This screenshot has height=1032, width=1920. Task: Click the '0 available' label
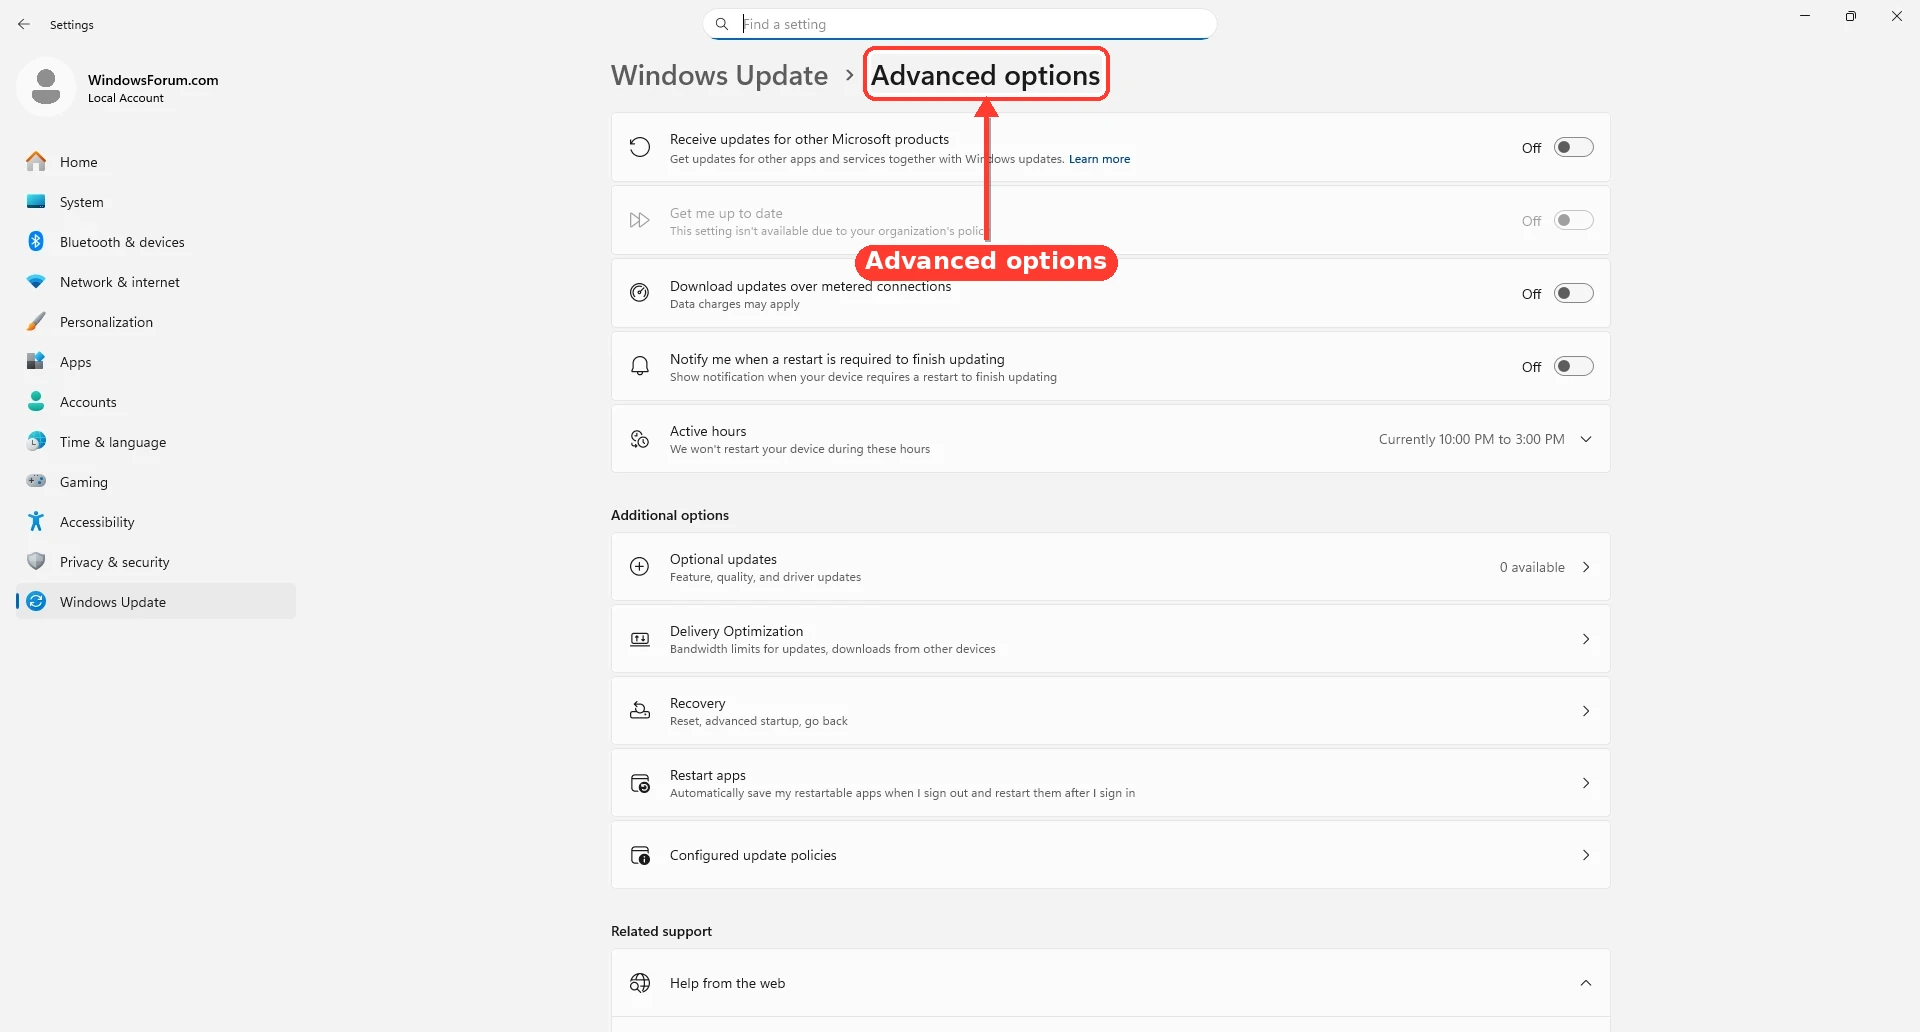pos(1532,567)
